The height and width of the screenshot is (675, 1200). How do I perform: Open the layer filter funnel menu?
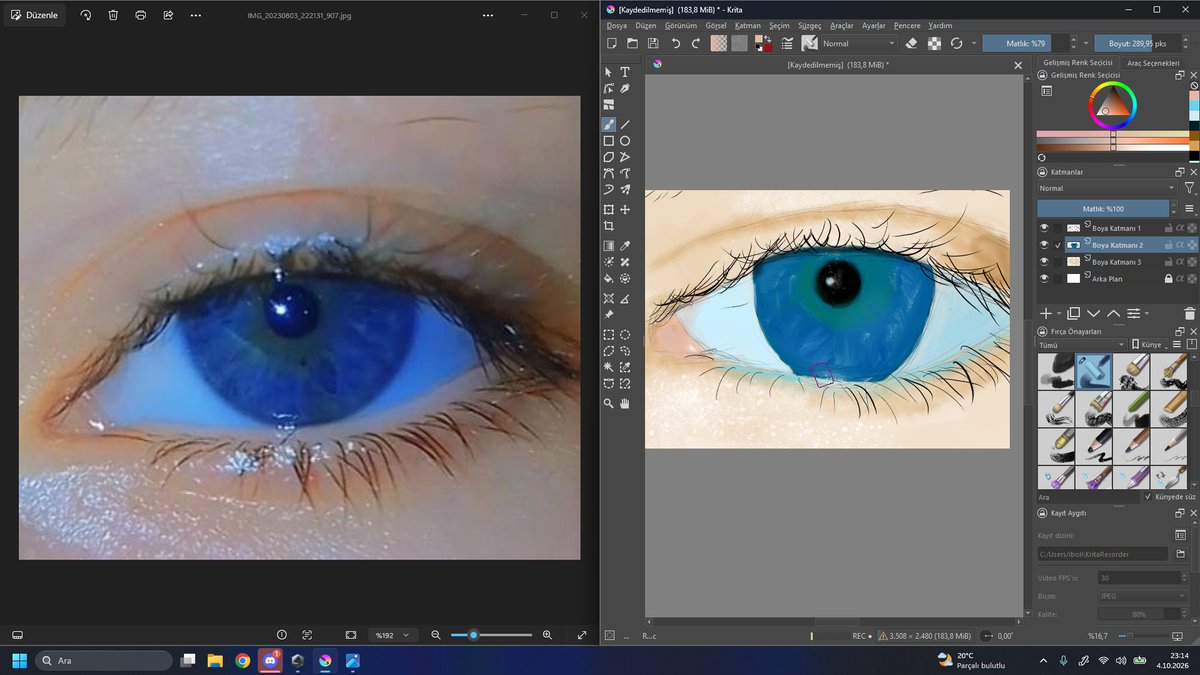(x=1189, y=188)
